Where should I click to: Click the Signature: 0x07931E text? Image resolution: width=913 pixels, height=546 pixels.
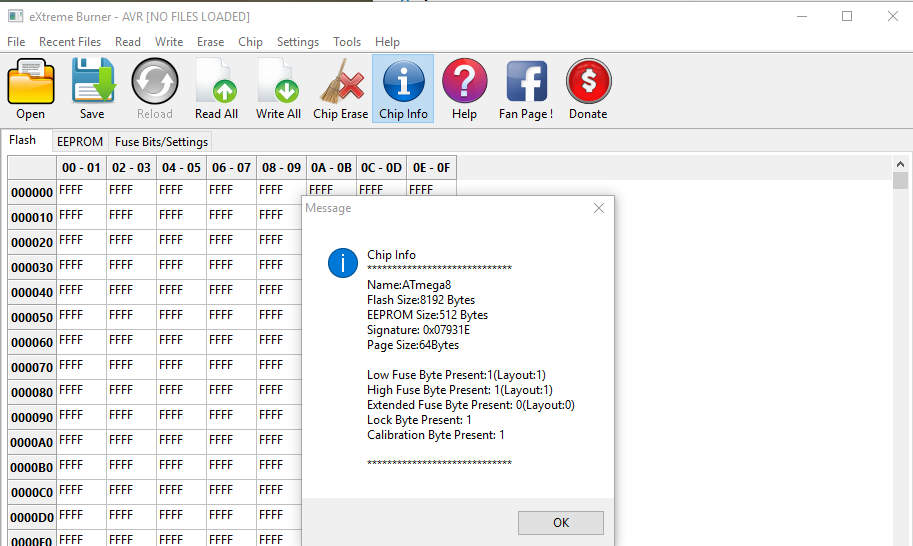(418, 330)
